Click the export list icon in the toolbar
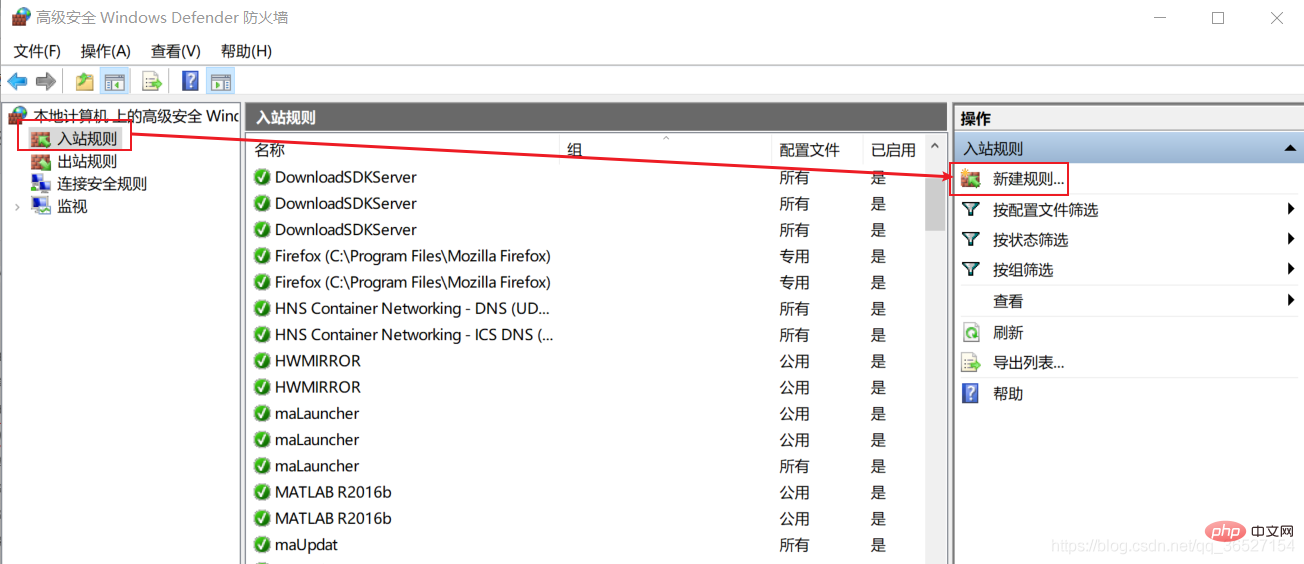 point(151,81)
